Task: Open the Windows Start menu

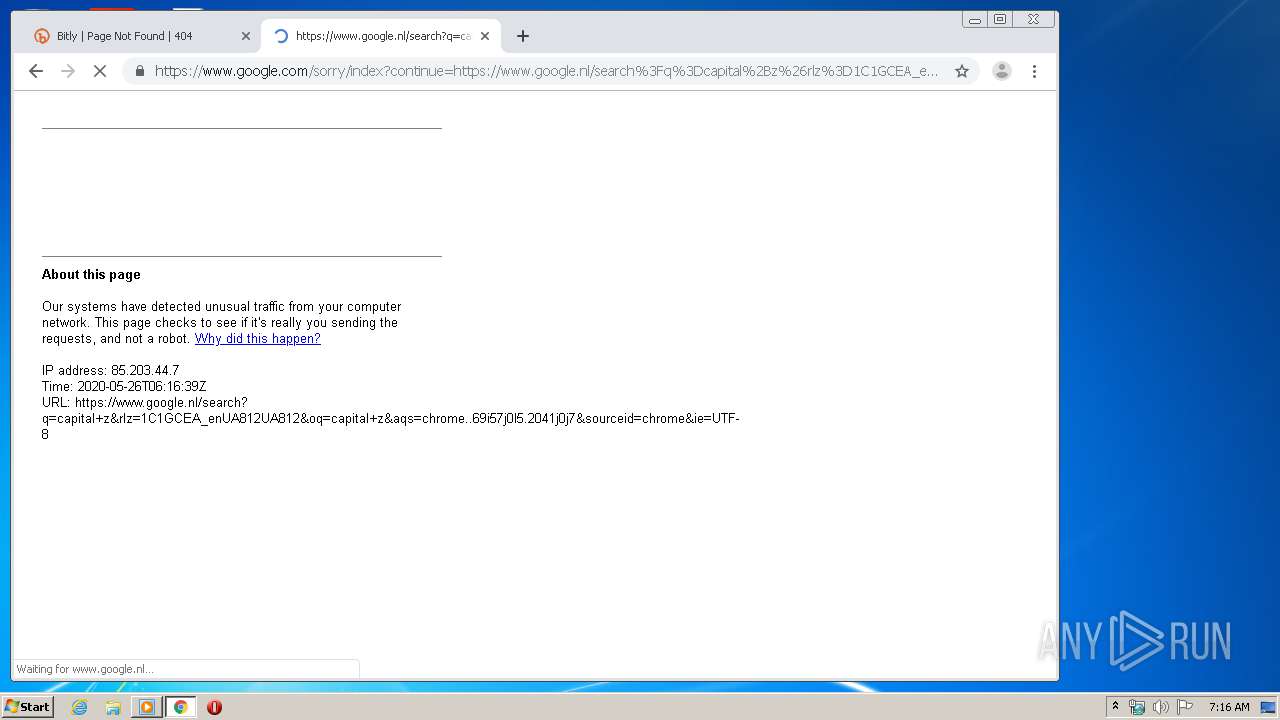Action: pos(28,706)
